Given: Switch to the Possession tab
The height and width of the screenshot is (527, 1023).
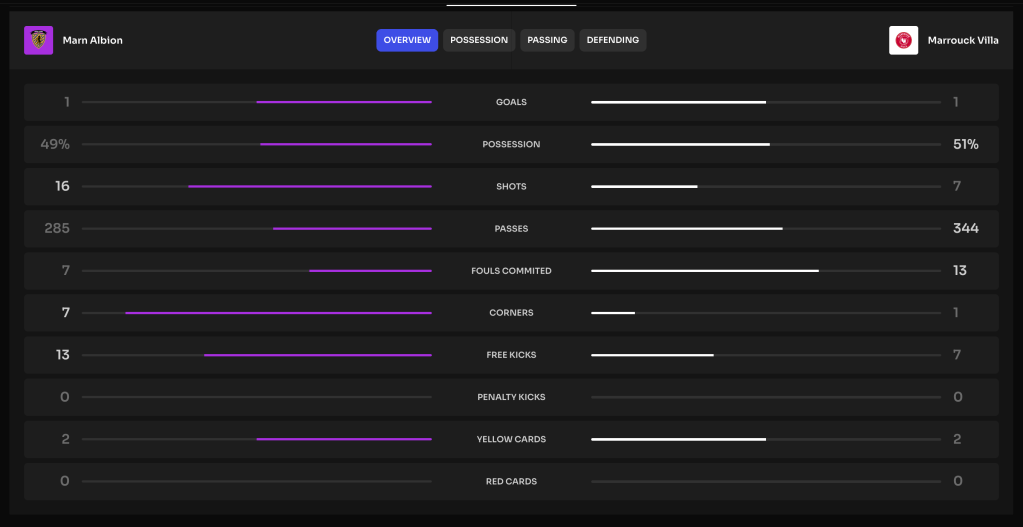Looking at the screenshot, I should click(x=479, y=40).
